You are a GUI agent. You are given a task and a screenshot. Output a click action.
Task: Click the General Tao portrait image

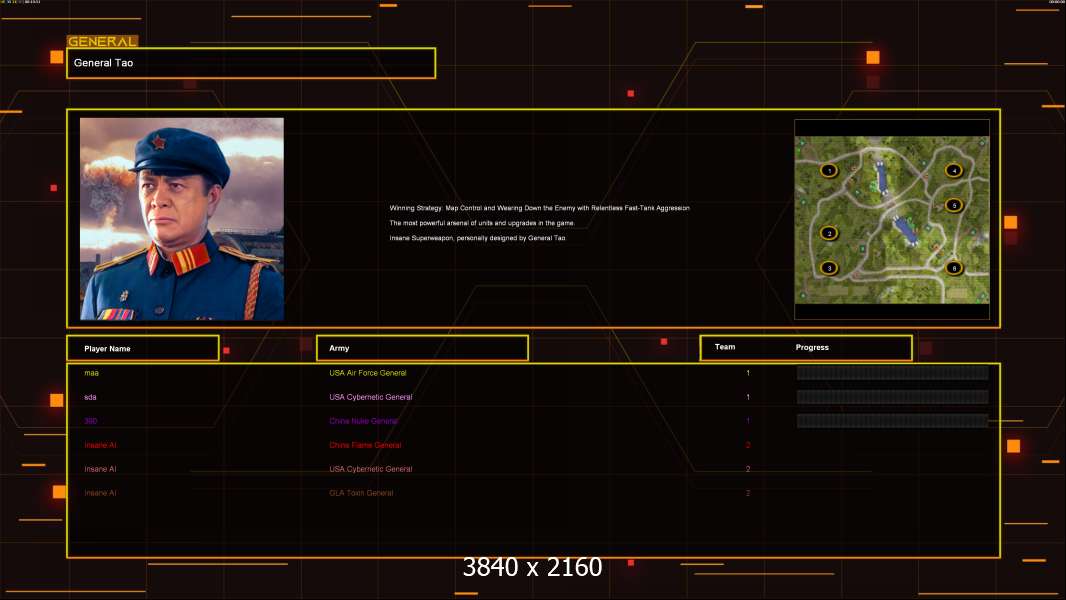click(x=182, y=219)
